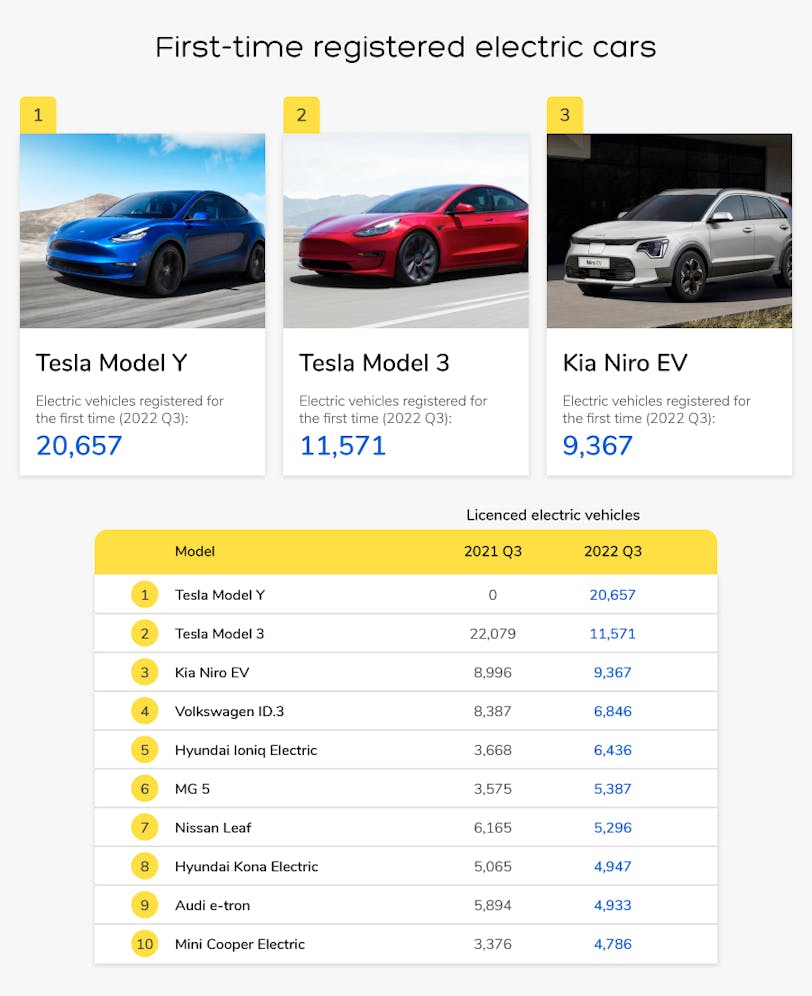812x996 pixels.
Task: Click the First-time registered electric cars heading
Action: (x=406, y=47)
